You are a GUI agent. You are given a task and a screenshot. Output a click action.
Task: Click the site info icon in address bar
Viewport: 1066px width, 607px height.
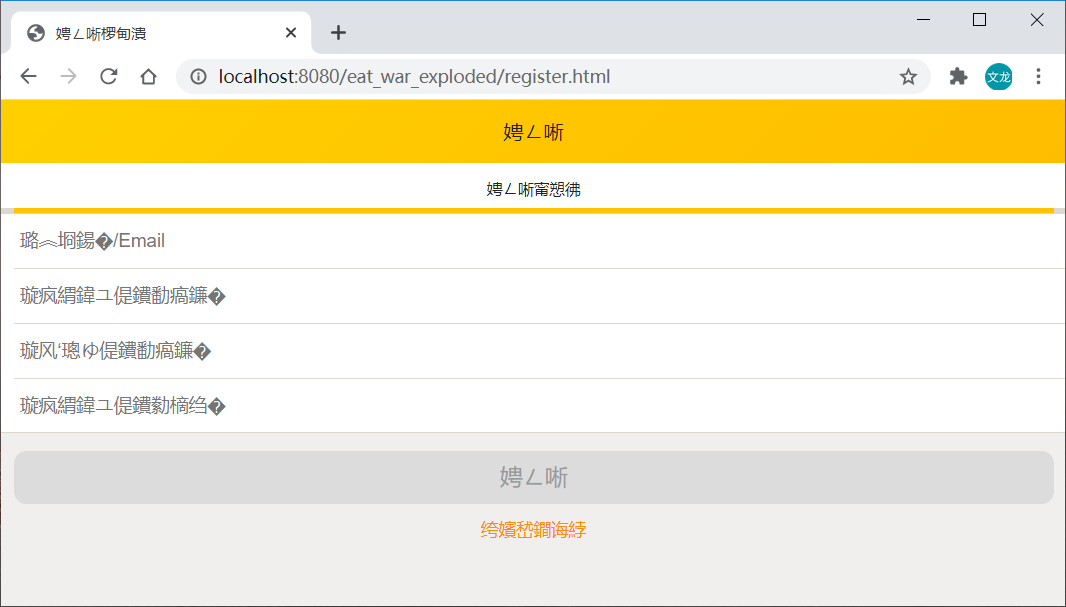pyautogui.click(x=199, y=76)
